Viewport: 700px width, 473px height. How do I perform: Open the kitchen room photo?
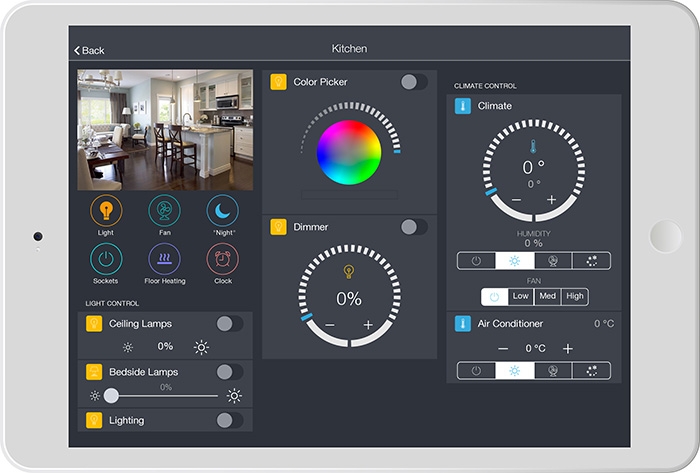click(x=165, y=130)
